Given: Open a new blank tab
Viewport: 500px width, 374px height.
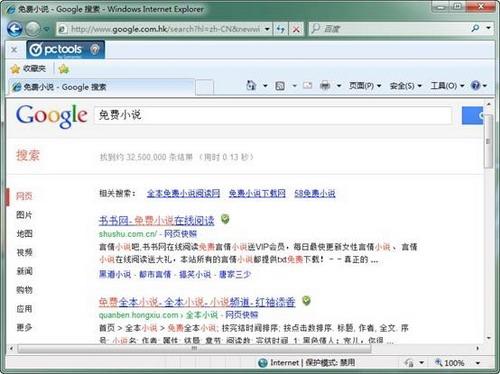Looking at the screenshot, I should point(204,87).
